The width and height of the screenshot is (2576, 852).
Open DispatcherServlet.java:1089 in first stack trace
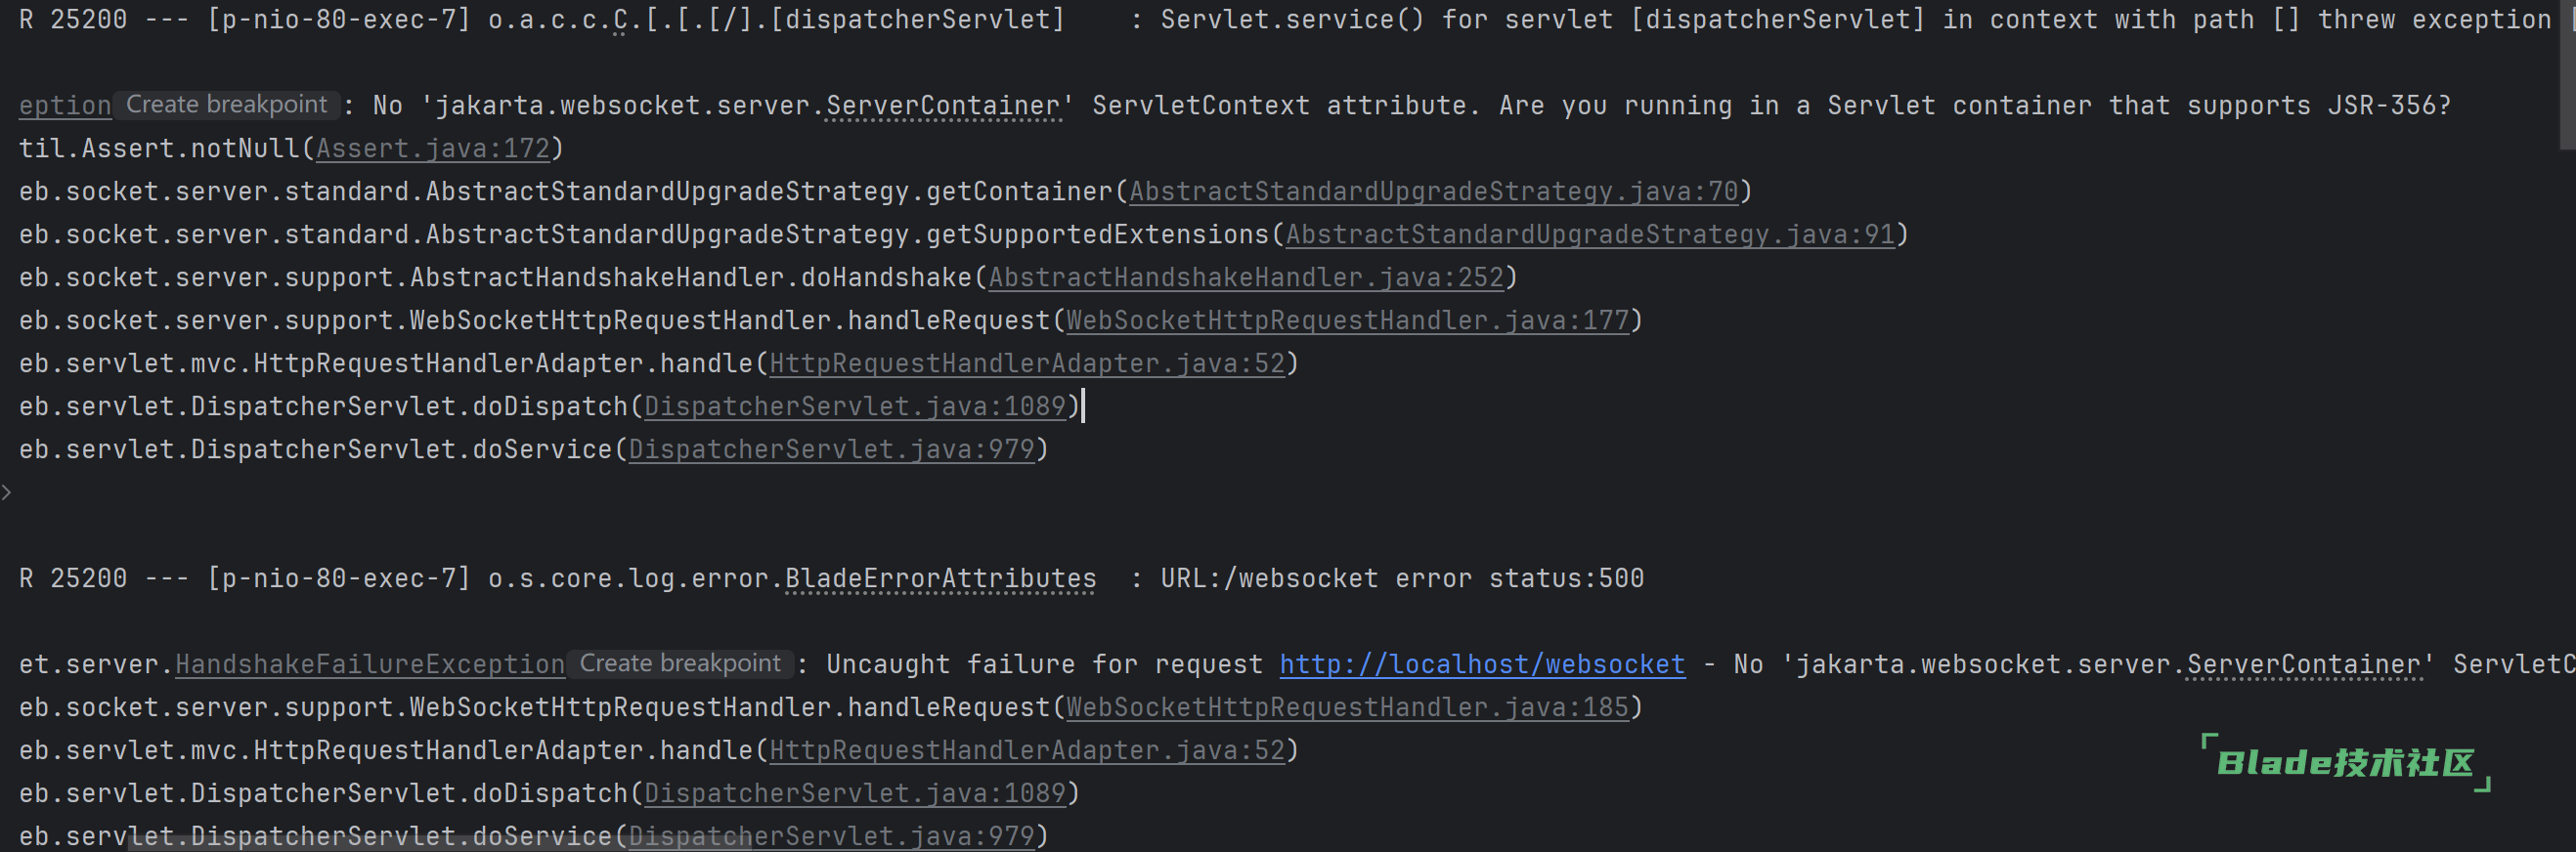point(855,407)
